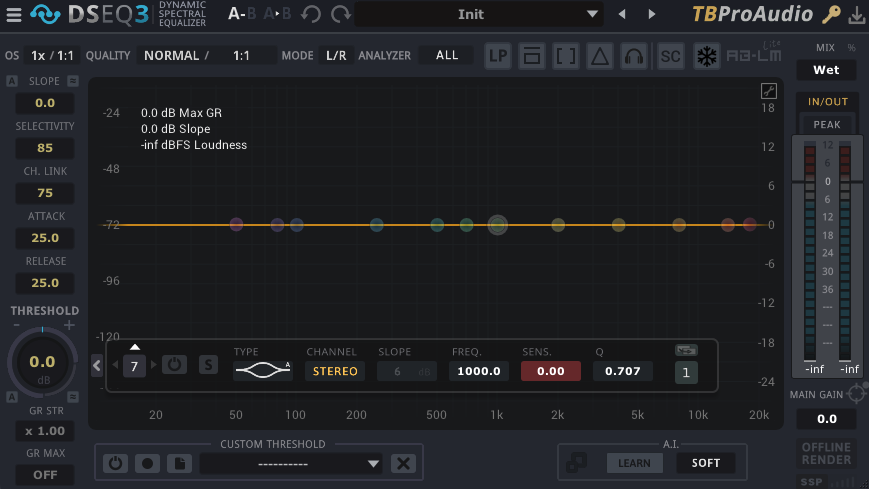Select the 1k band node on graph

(498, 225)
